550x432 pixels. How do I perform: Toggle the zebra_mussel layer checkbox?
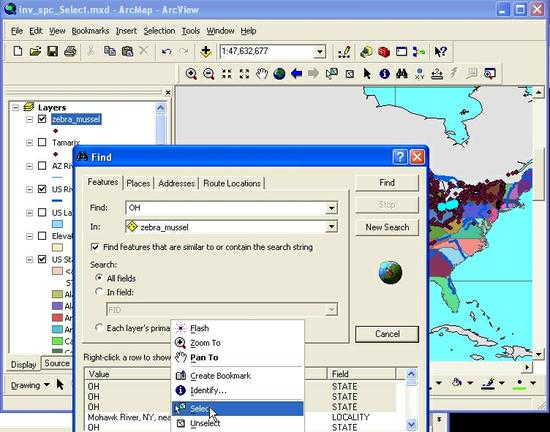coord(42,119)
